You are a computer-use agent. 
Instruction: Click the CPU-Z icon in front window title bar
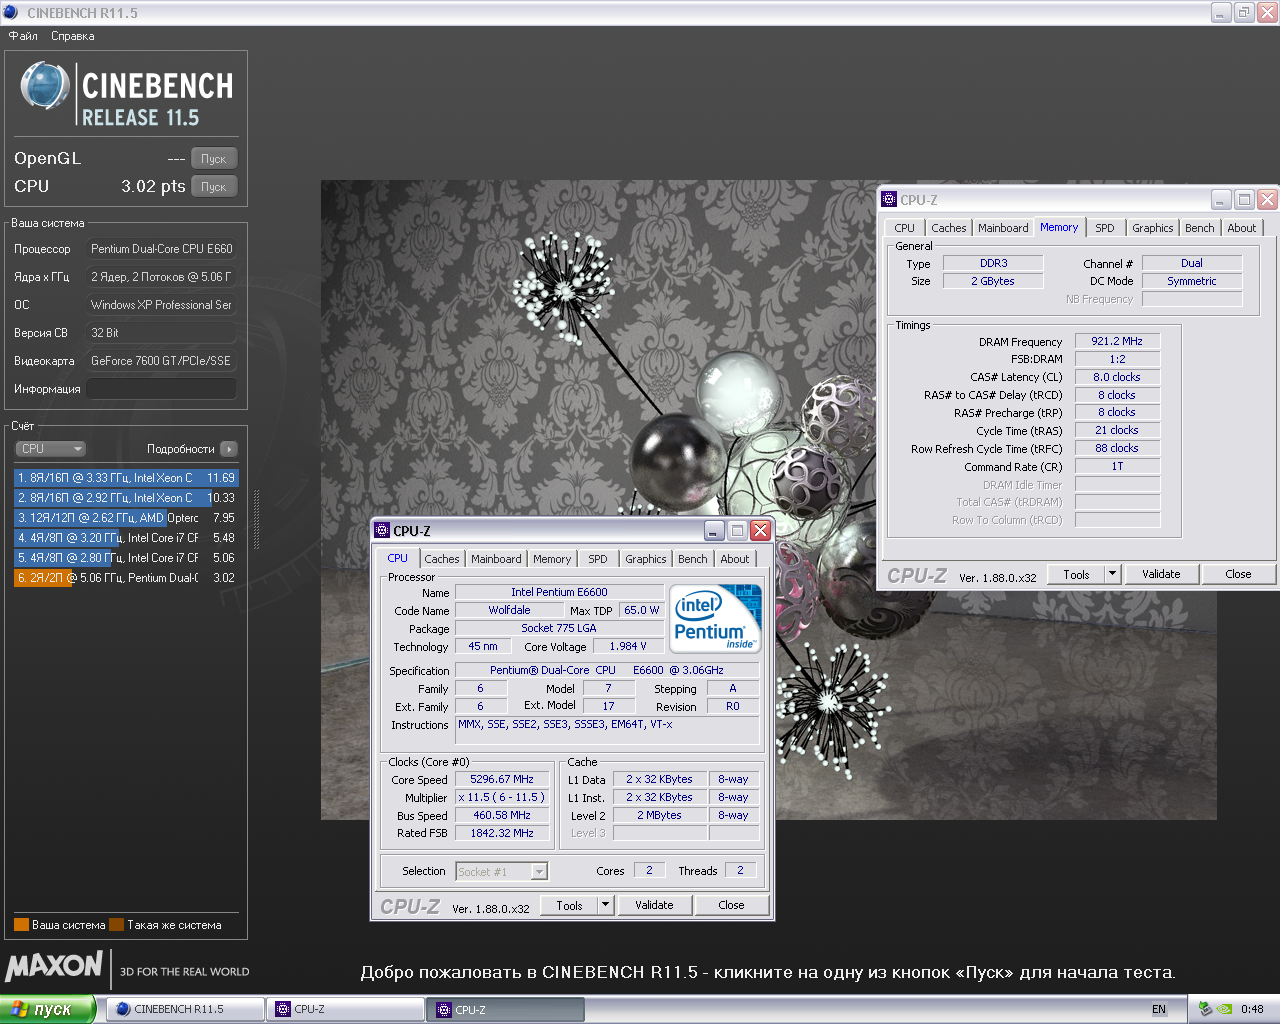pyautogui.click(x=382, y=531)
